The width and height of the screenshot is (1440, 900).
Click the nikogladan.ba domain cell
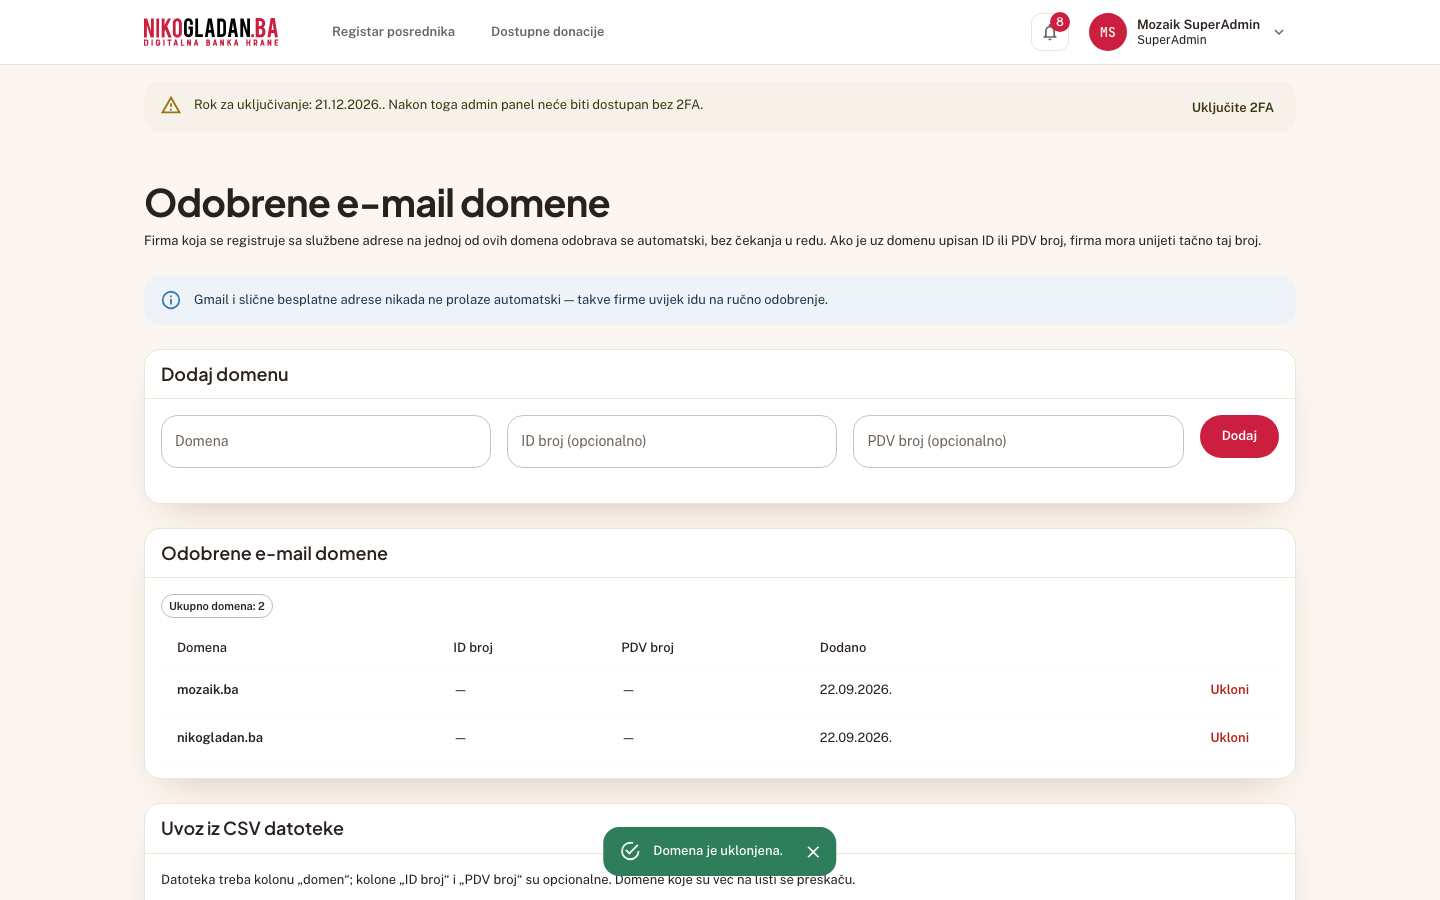220,737
